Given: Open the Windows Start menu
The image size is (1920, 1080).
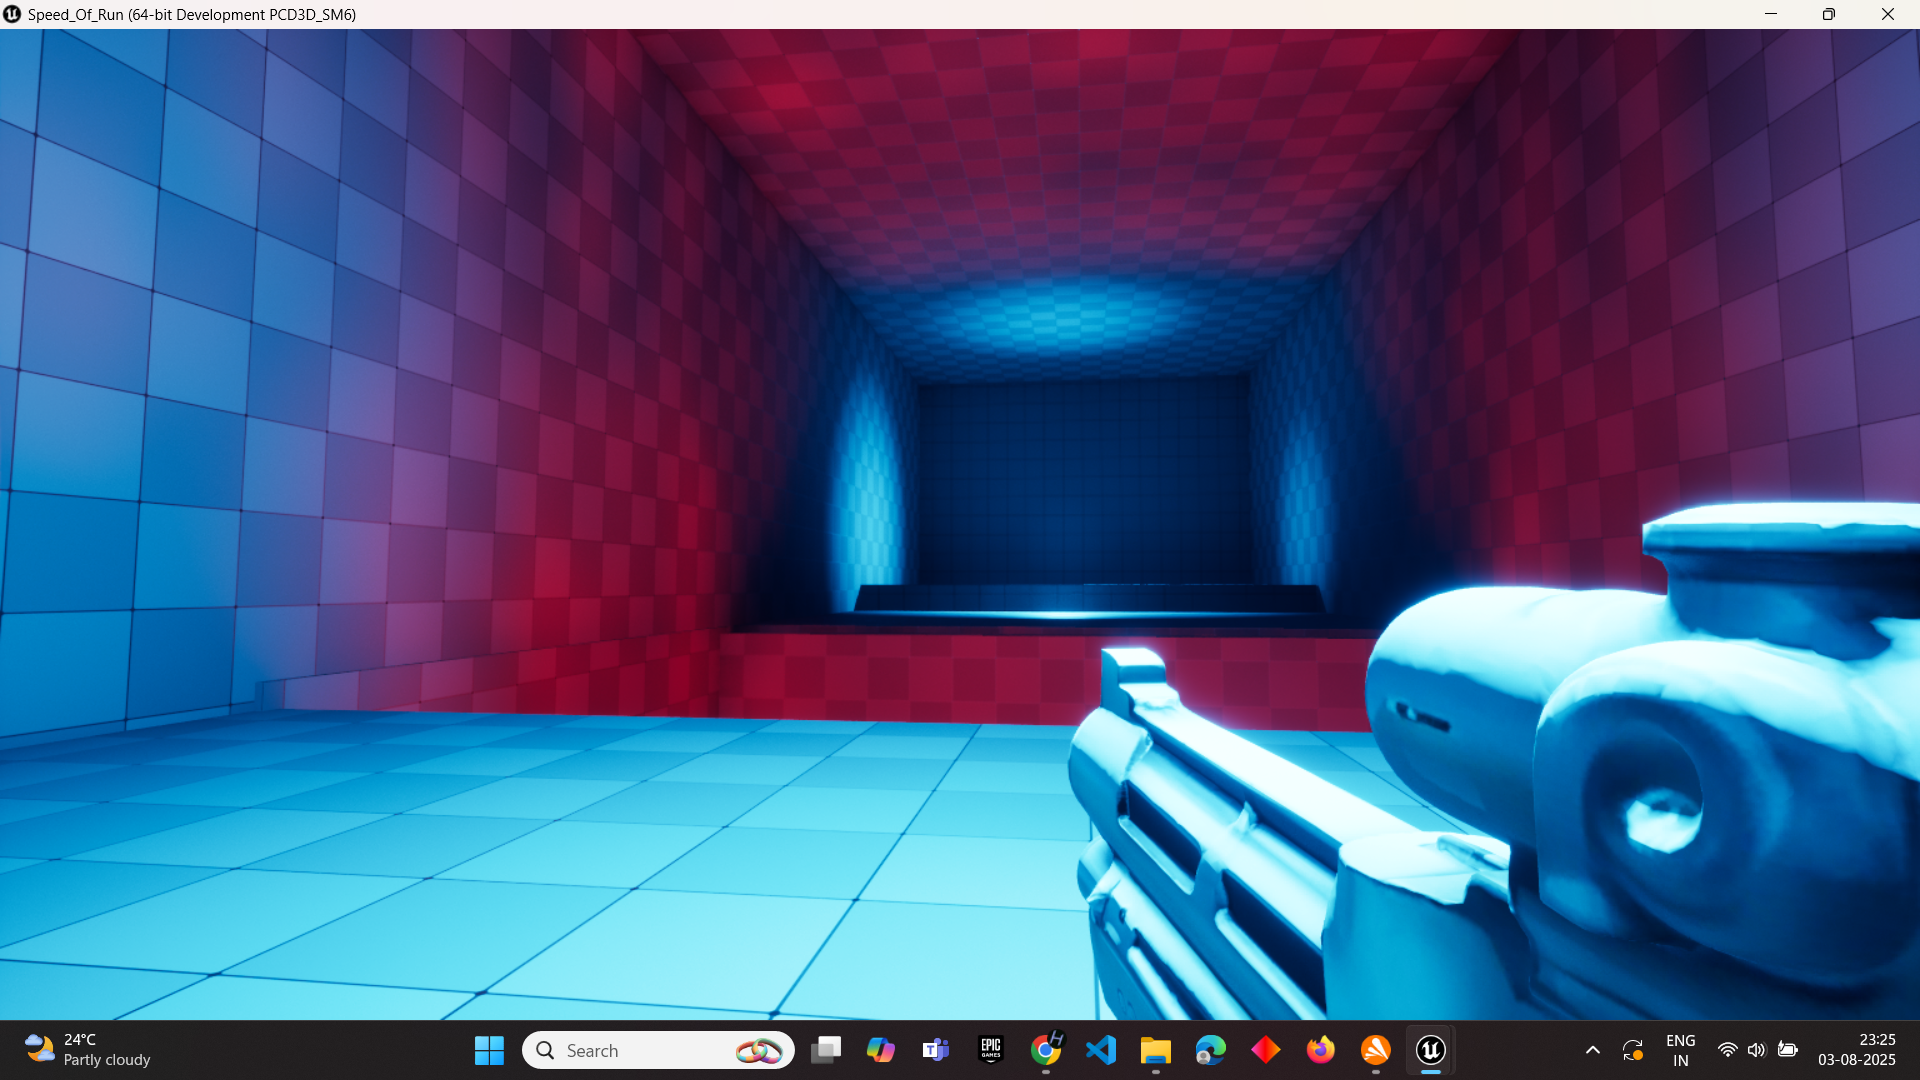Looking at the screenshot, I should click(x=489, y=1050).
